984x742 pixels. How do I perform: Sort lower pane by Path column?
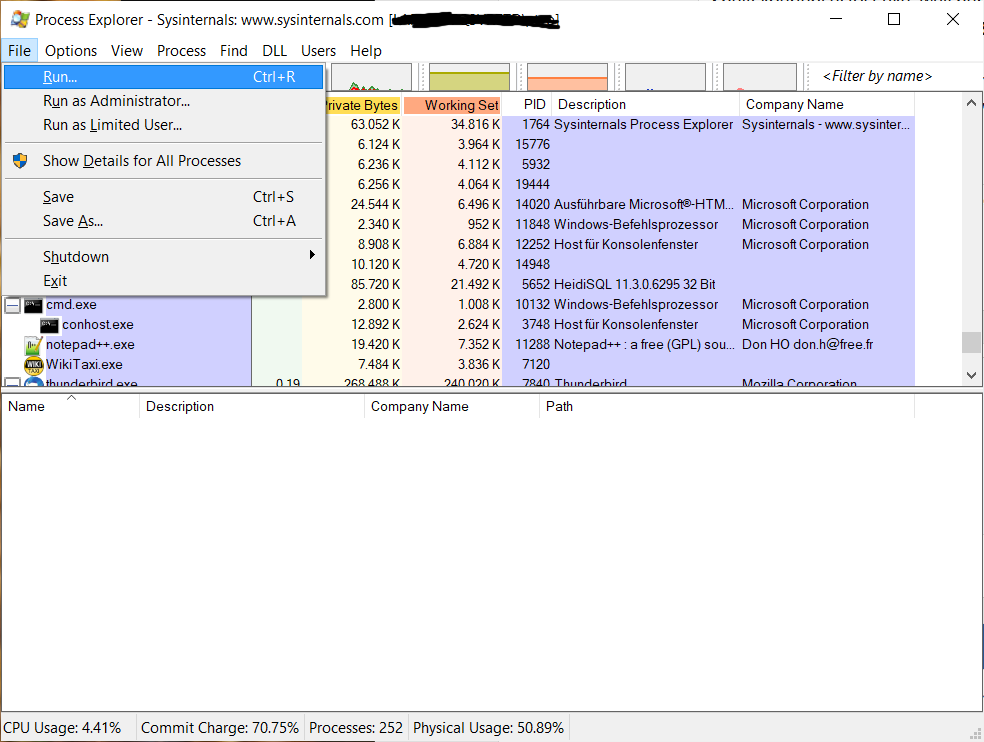[727, 406]
